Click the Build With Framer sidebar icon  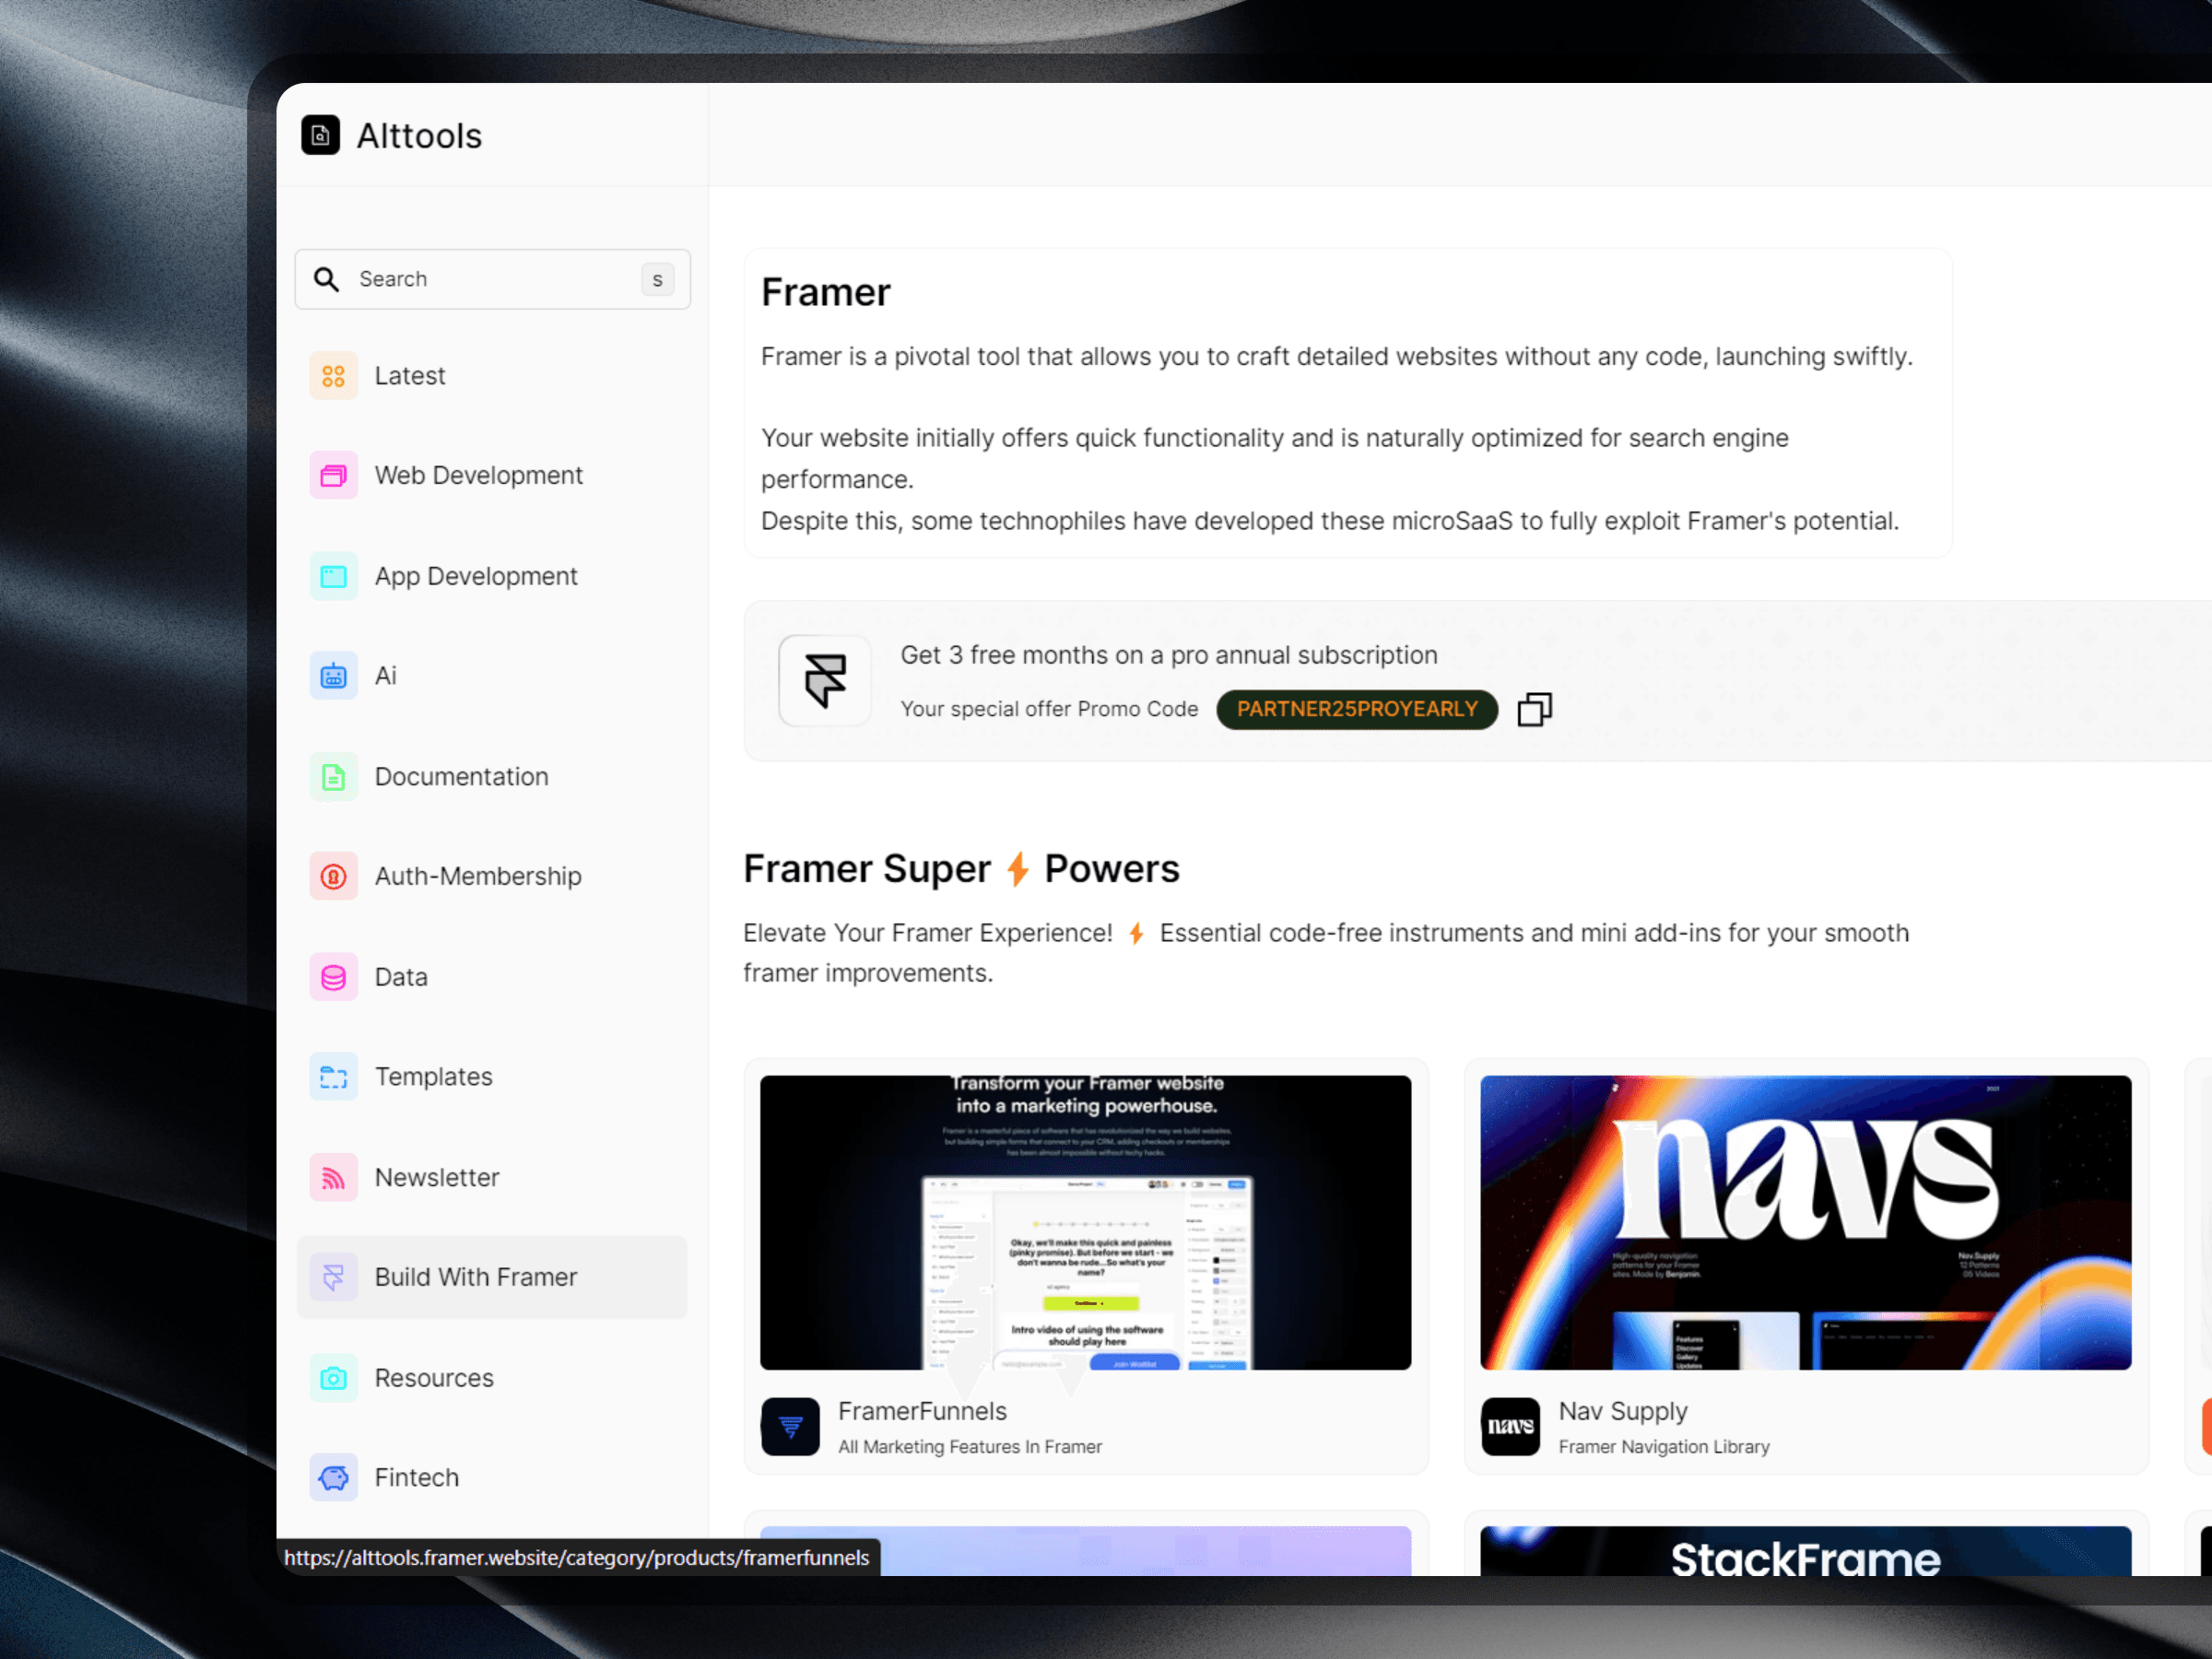click(333, 1276)
